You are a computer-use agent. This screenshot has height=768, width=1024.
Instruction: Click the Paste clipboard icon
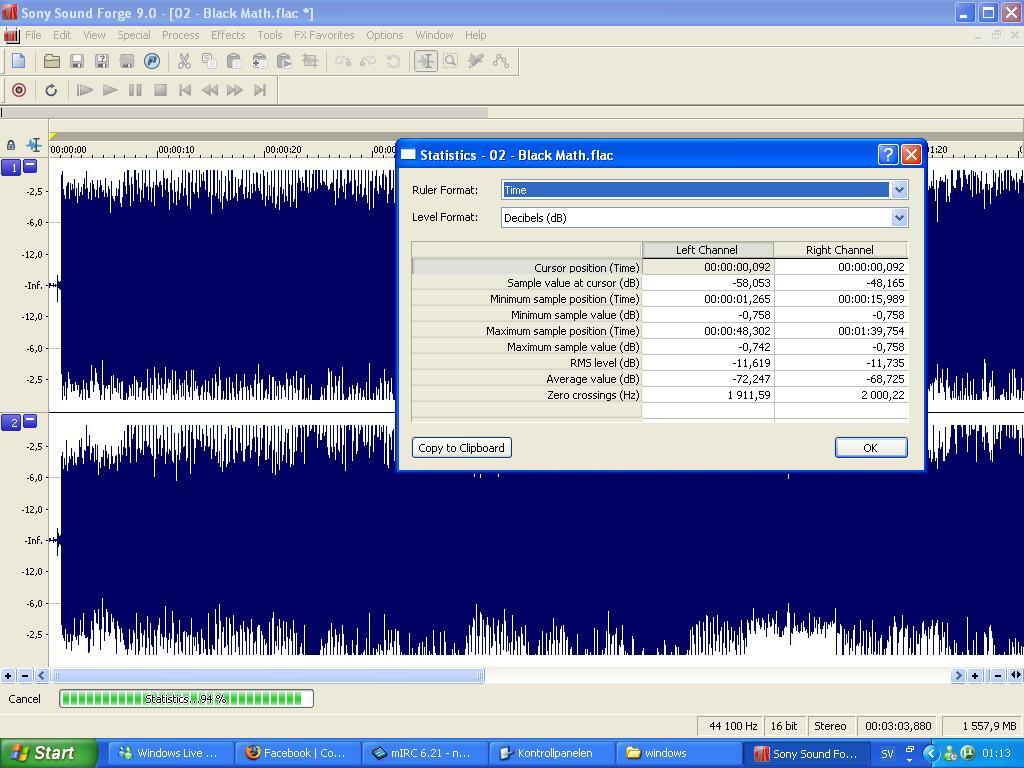(234, 61)
